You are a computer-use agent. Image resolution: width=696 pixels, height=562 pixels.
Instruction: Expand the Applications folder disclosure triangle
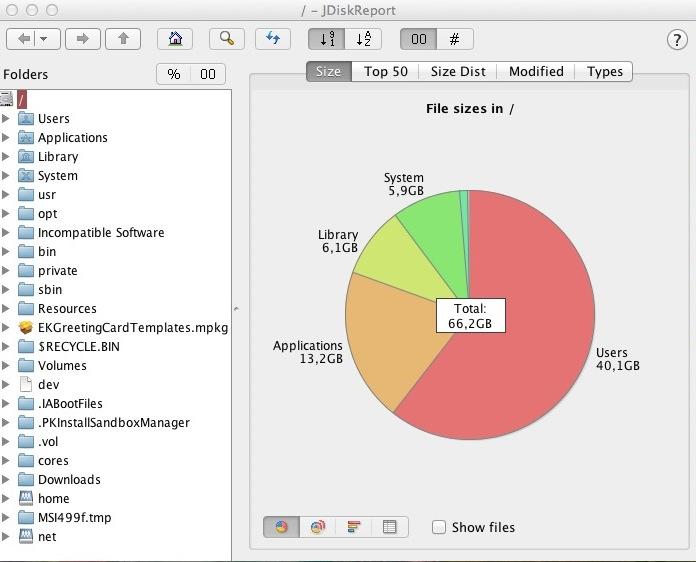pos(6,138)
